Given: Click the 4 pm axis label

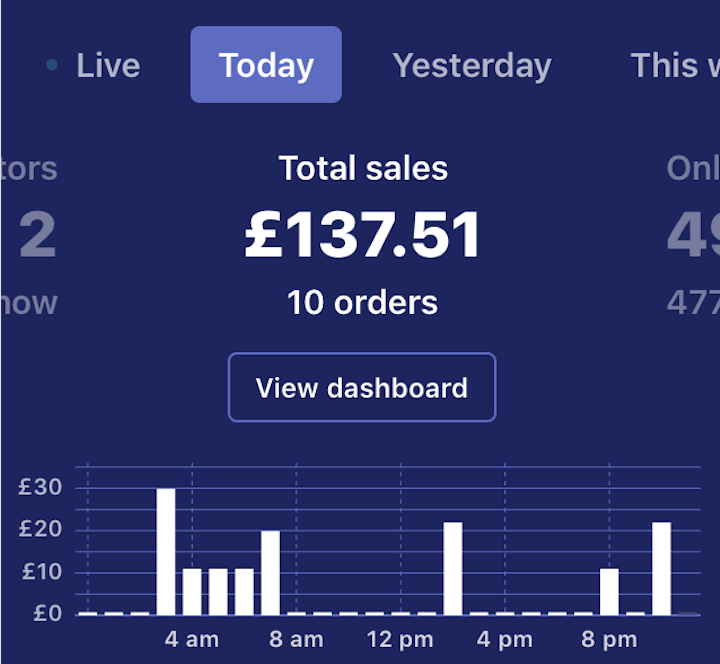Looking at the screenshot, I should pos(504,640).
